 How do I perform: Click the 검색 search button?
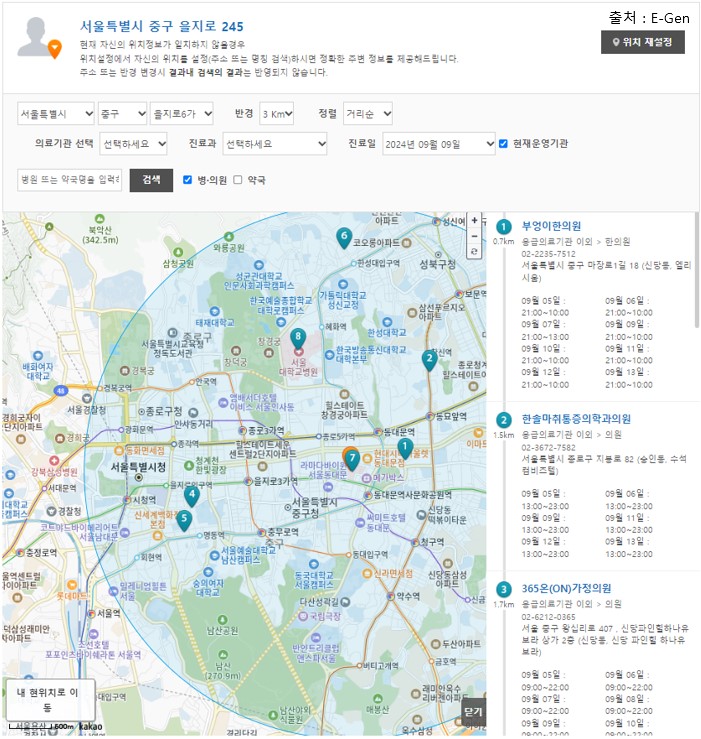coord(151,180)
